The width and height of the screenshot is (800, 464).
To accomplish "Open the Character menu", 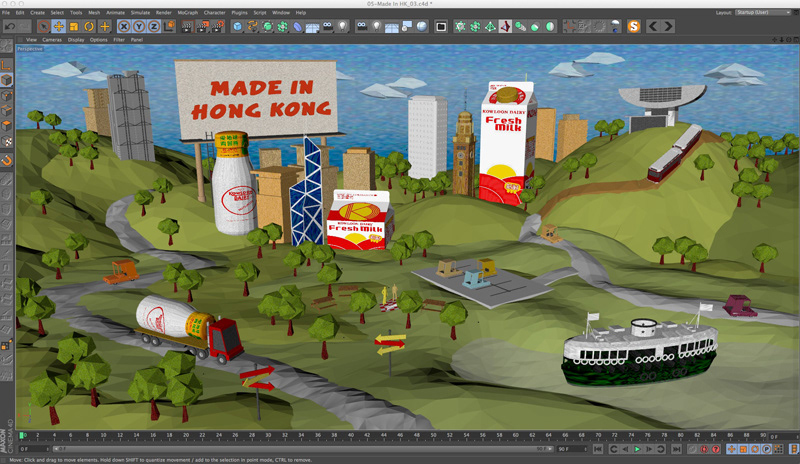I will pyautogui.click(x=215, y=12).
